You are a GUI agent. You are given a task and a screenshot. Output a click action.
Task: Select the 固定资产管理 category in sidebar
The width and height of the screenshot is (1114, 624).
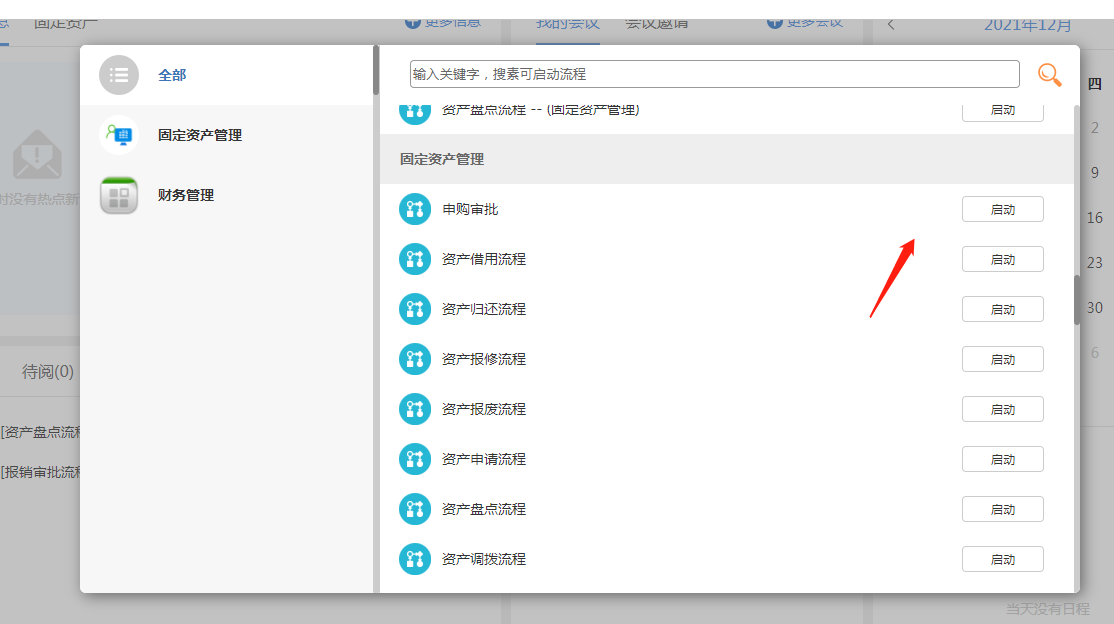(x=226, y=134)
